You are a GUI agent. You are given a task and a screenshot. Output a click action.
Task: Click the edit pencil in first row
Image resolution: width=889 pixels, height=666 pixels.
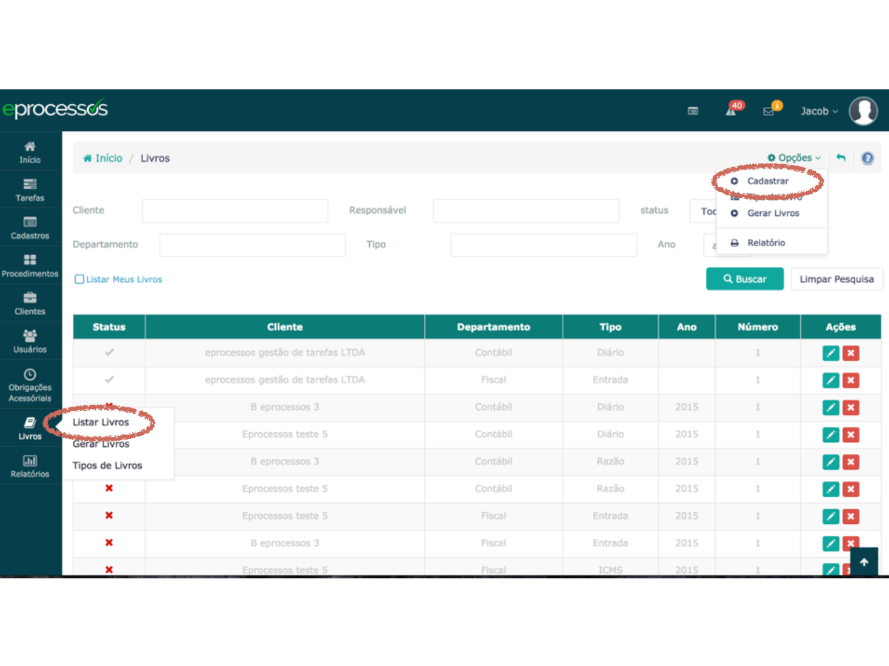tap(830, 353)
